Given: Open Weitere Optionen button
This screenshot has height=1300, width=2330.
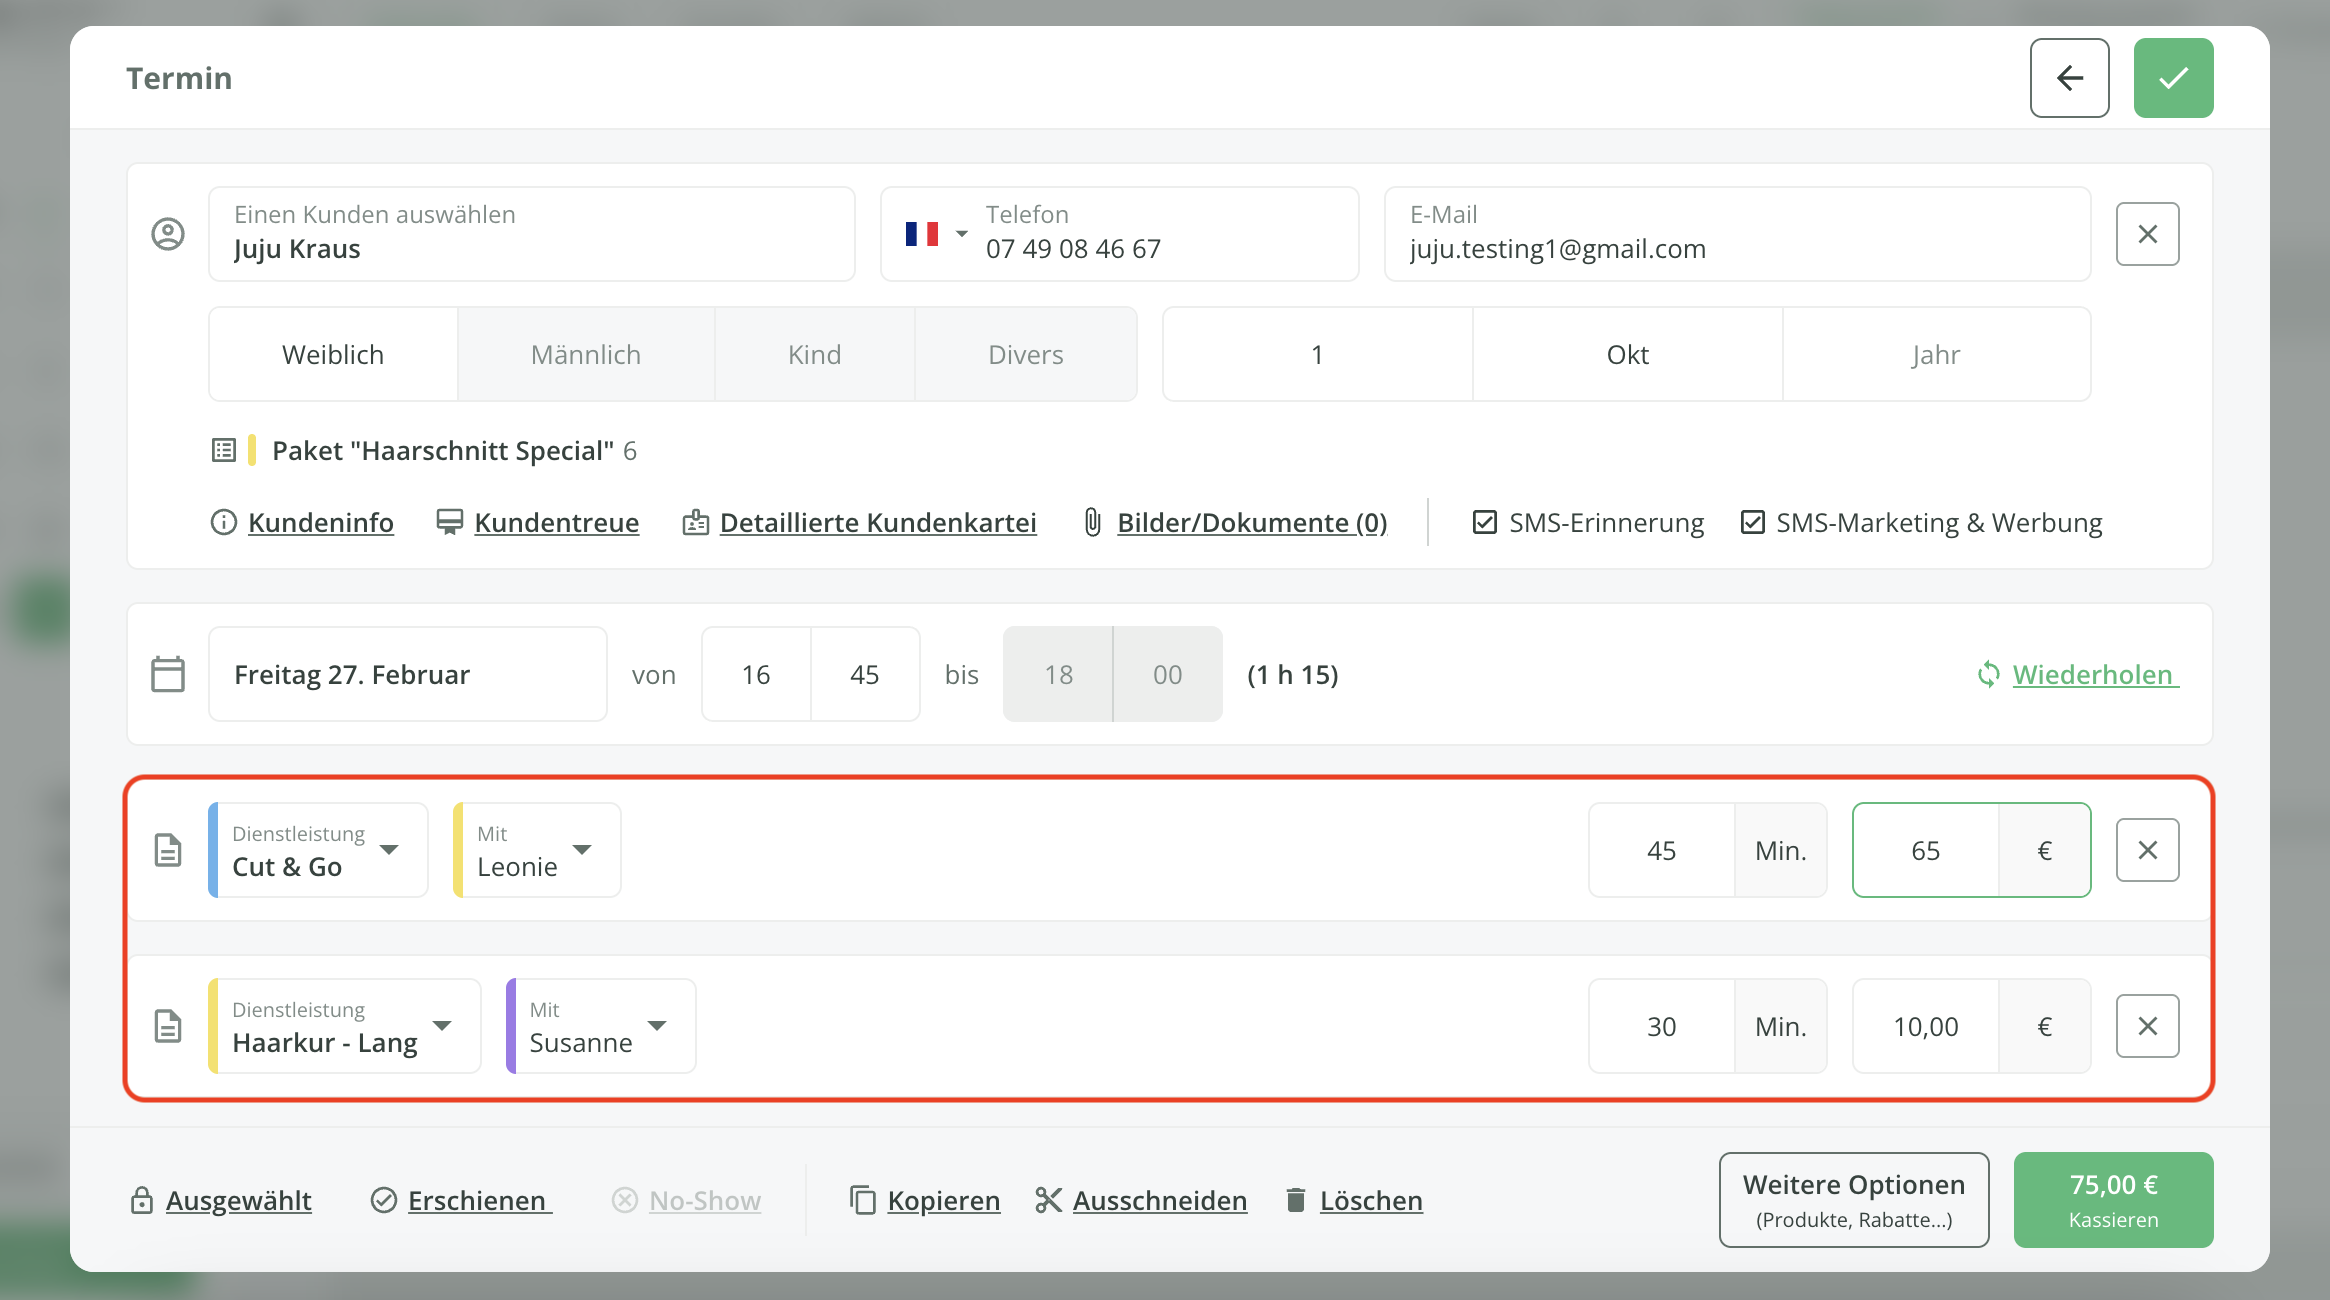Looking at the screenshot, I should coord(1853,1200).
